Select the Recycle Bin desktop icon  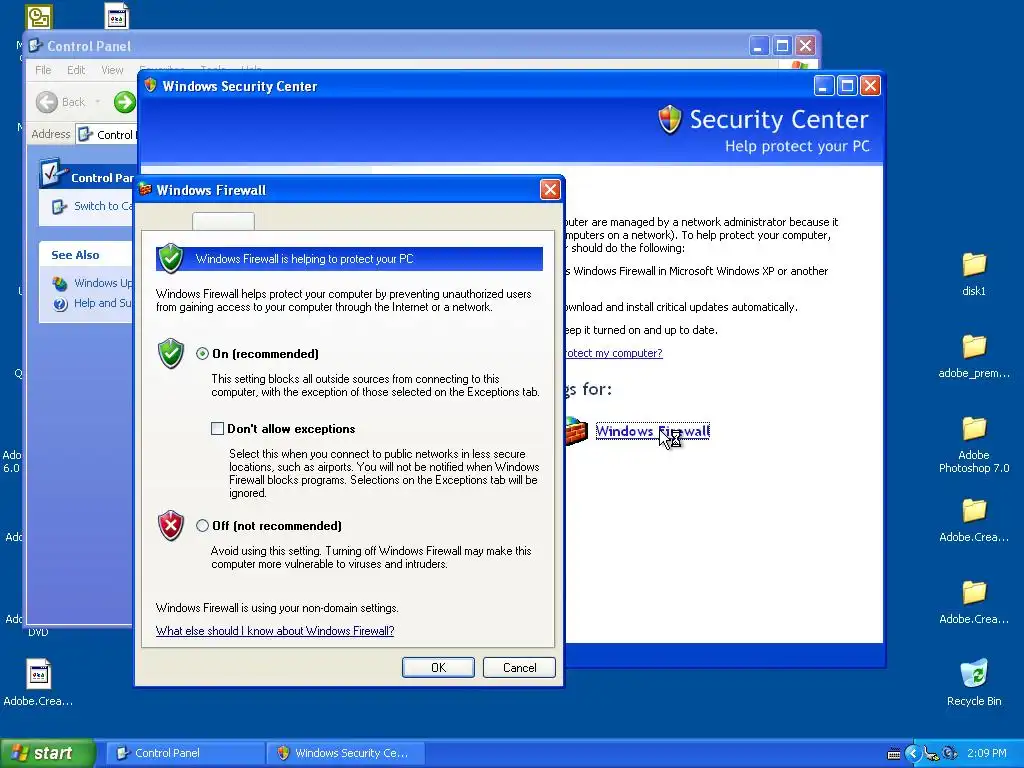tap(974, 683)
